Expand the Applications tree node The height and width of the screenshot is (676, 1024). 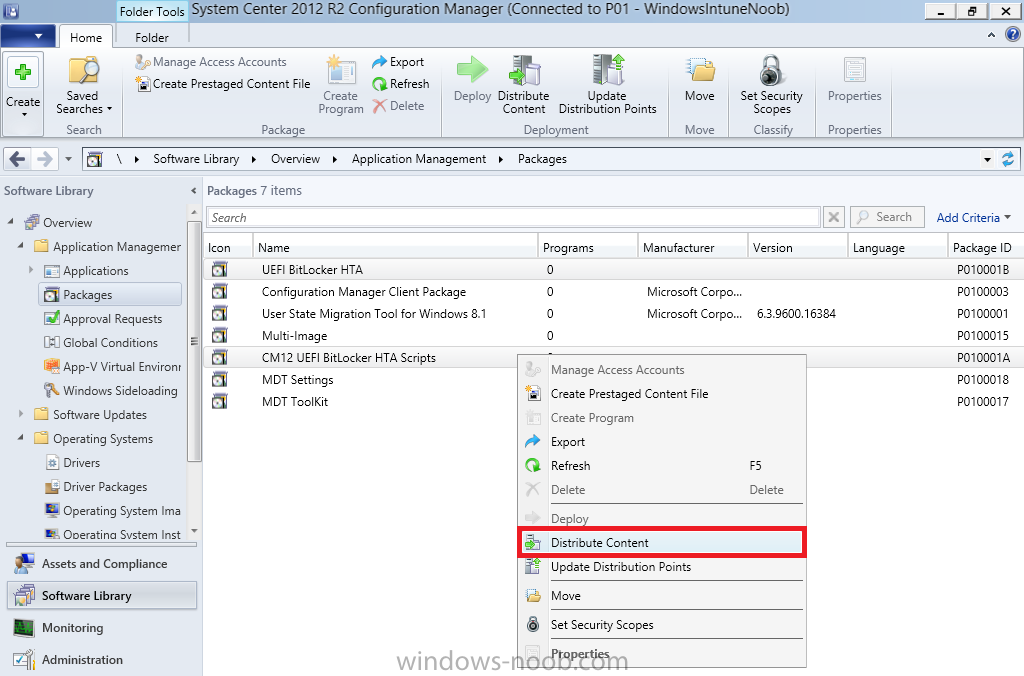click(x=31, y=270)
